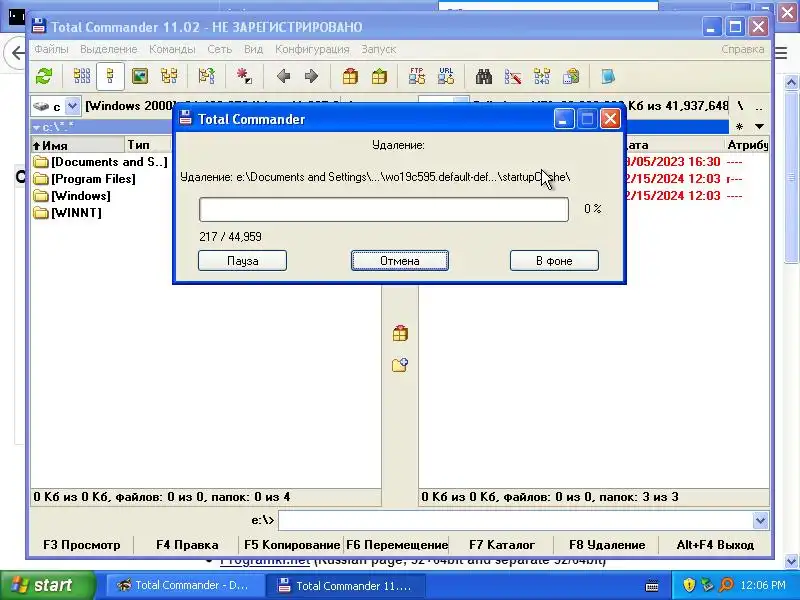Click the F7 Каталог button
This screenshot has height=600, width=800.
click(502, 545)
